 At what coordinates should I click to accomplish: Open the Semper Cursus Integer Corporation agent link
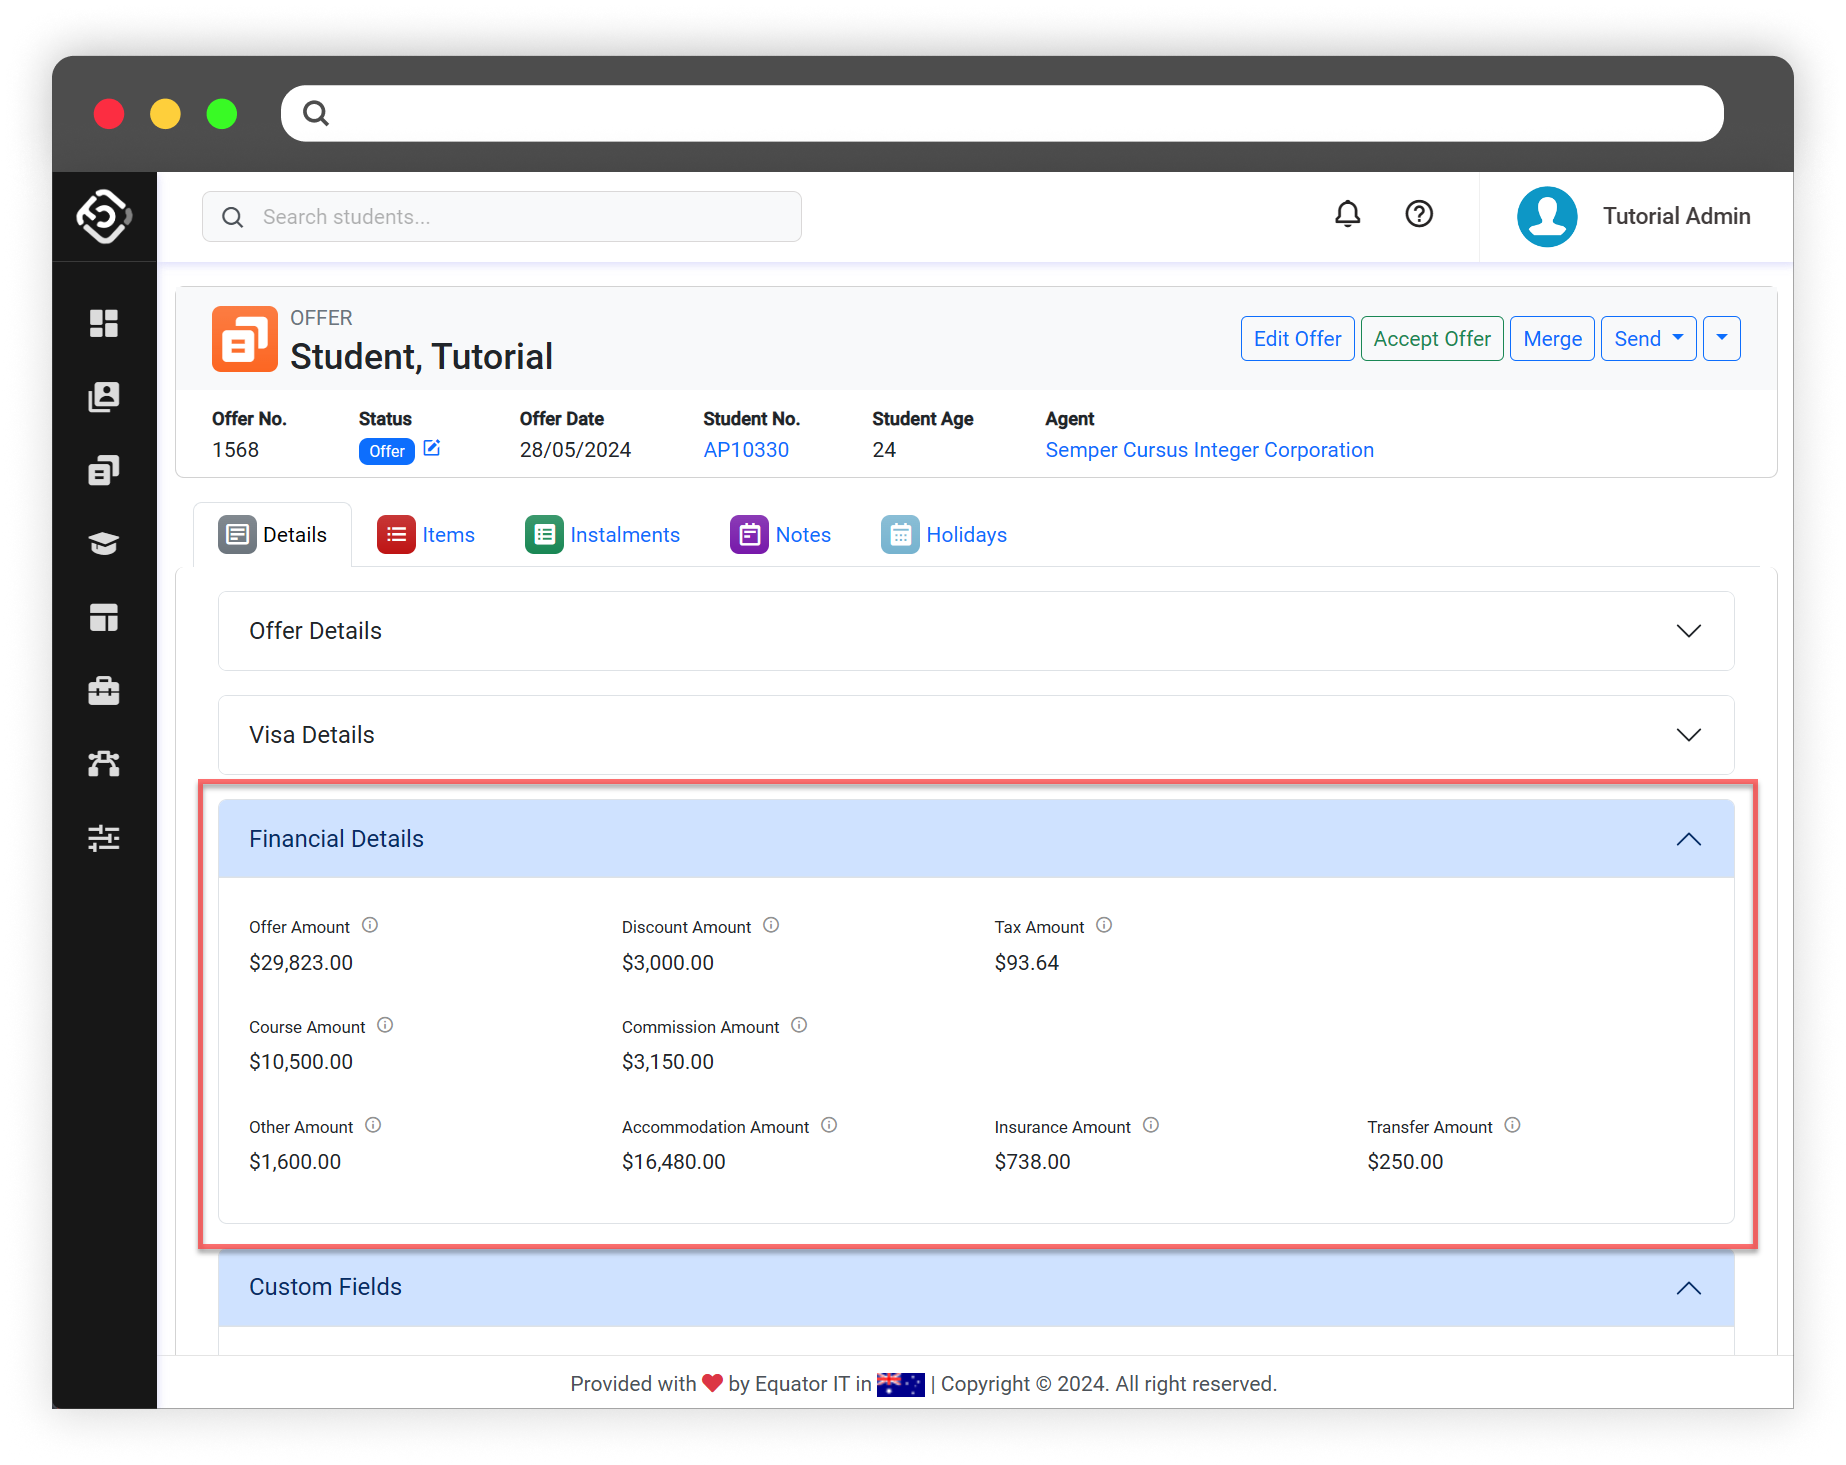coord(1209,450)
